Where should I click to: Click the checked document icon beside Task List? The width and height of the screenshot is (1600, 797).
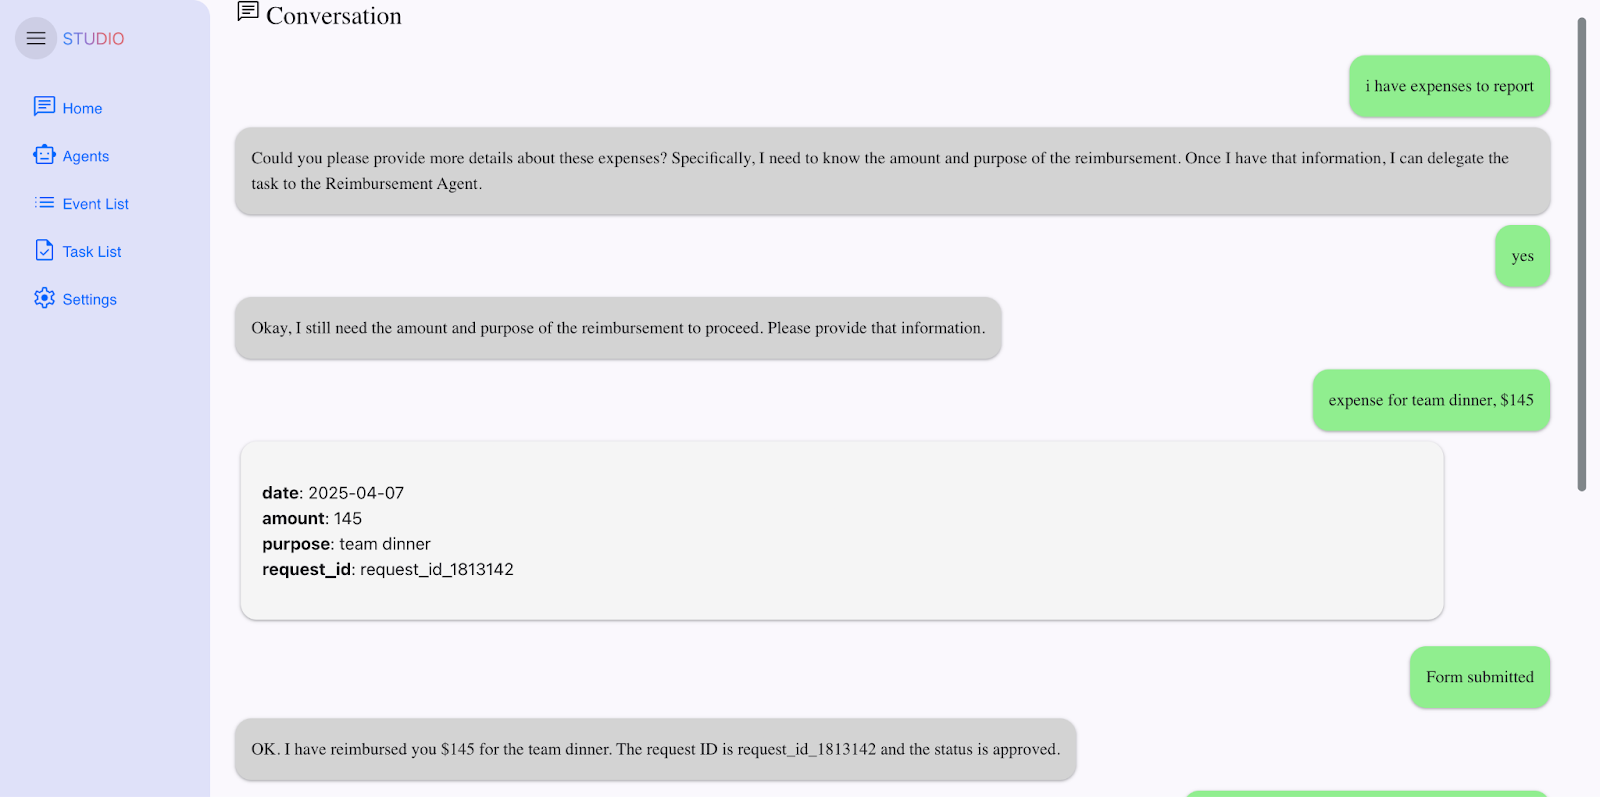tap(44, 250)
